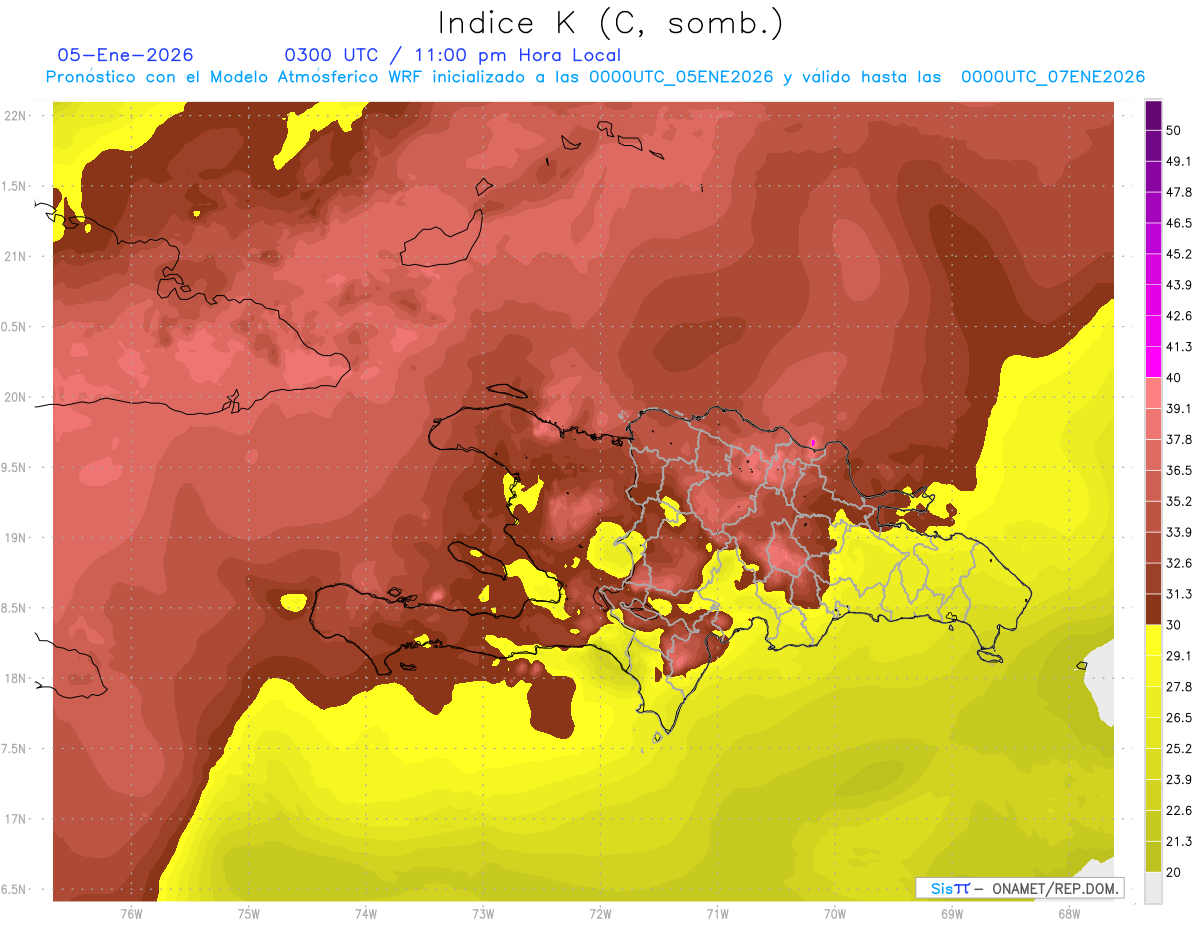Click the colorbar label "20"
The image size is (1200, 927).
pos(1174,873)
